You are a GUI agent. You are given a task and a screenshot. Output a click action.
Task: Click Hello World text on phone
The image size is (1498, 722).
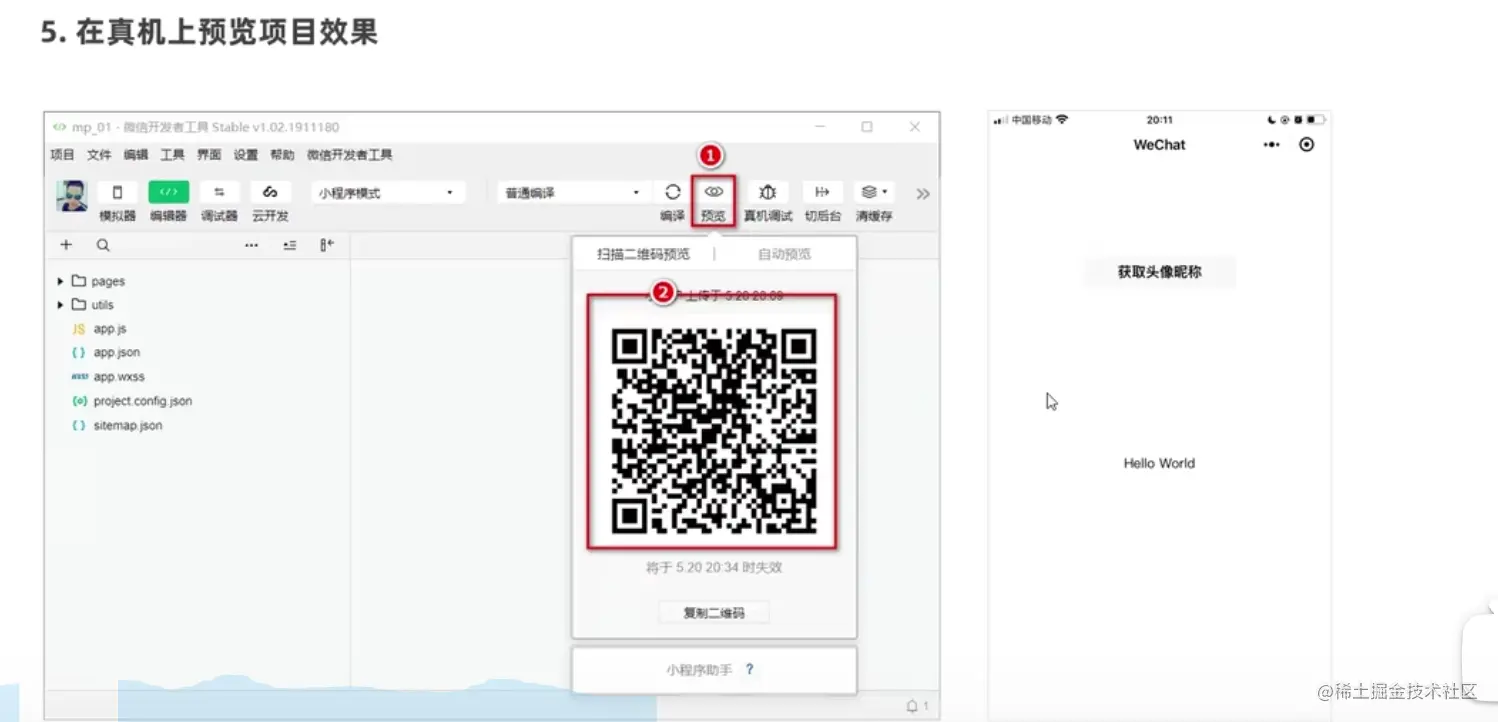coord(1159,463)
